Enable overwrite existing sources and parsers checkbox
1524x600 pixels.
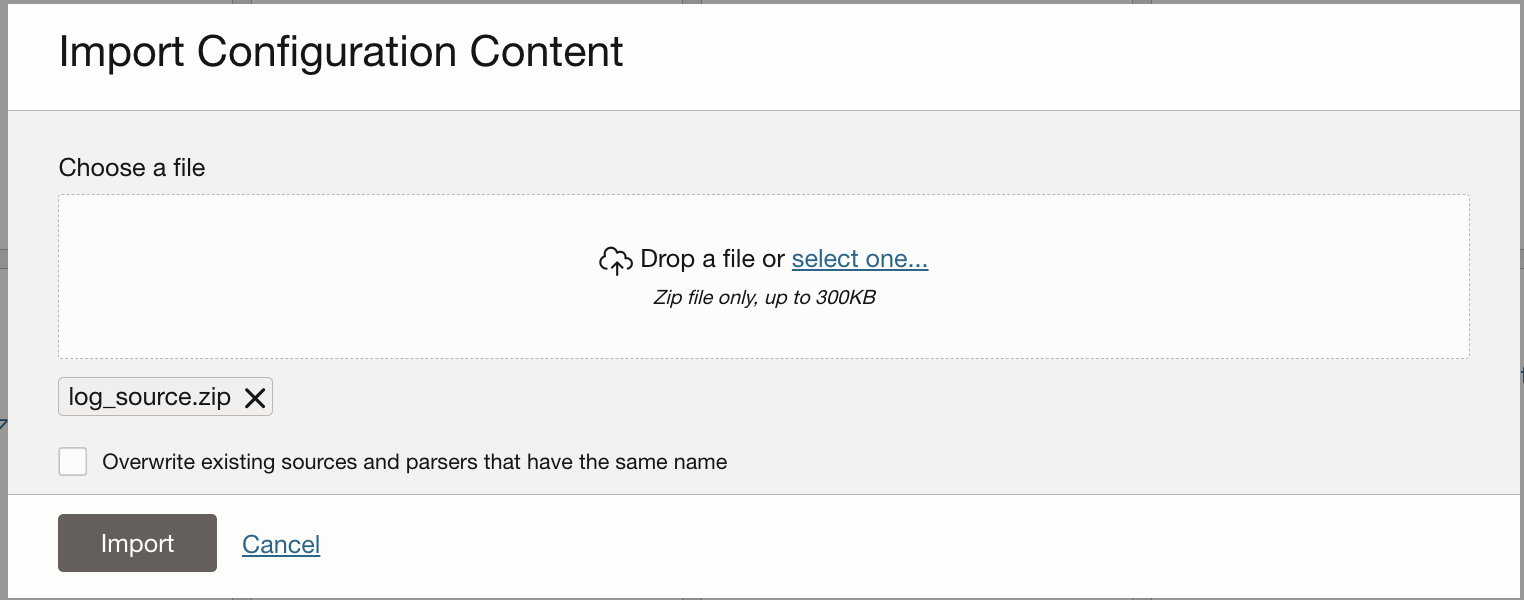pos(73,462)
